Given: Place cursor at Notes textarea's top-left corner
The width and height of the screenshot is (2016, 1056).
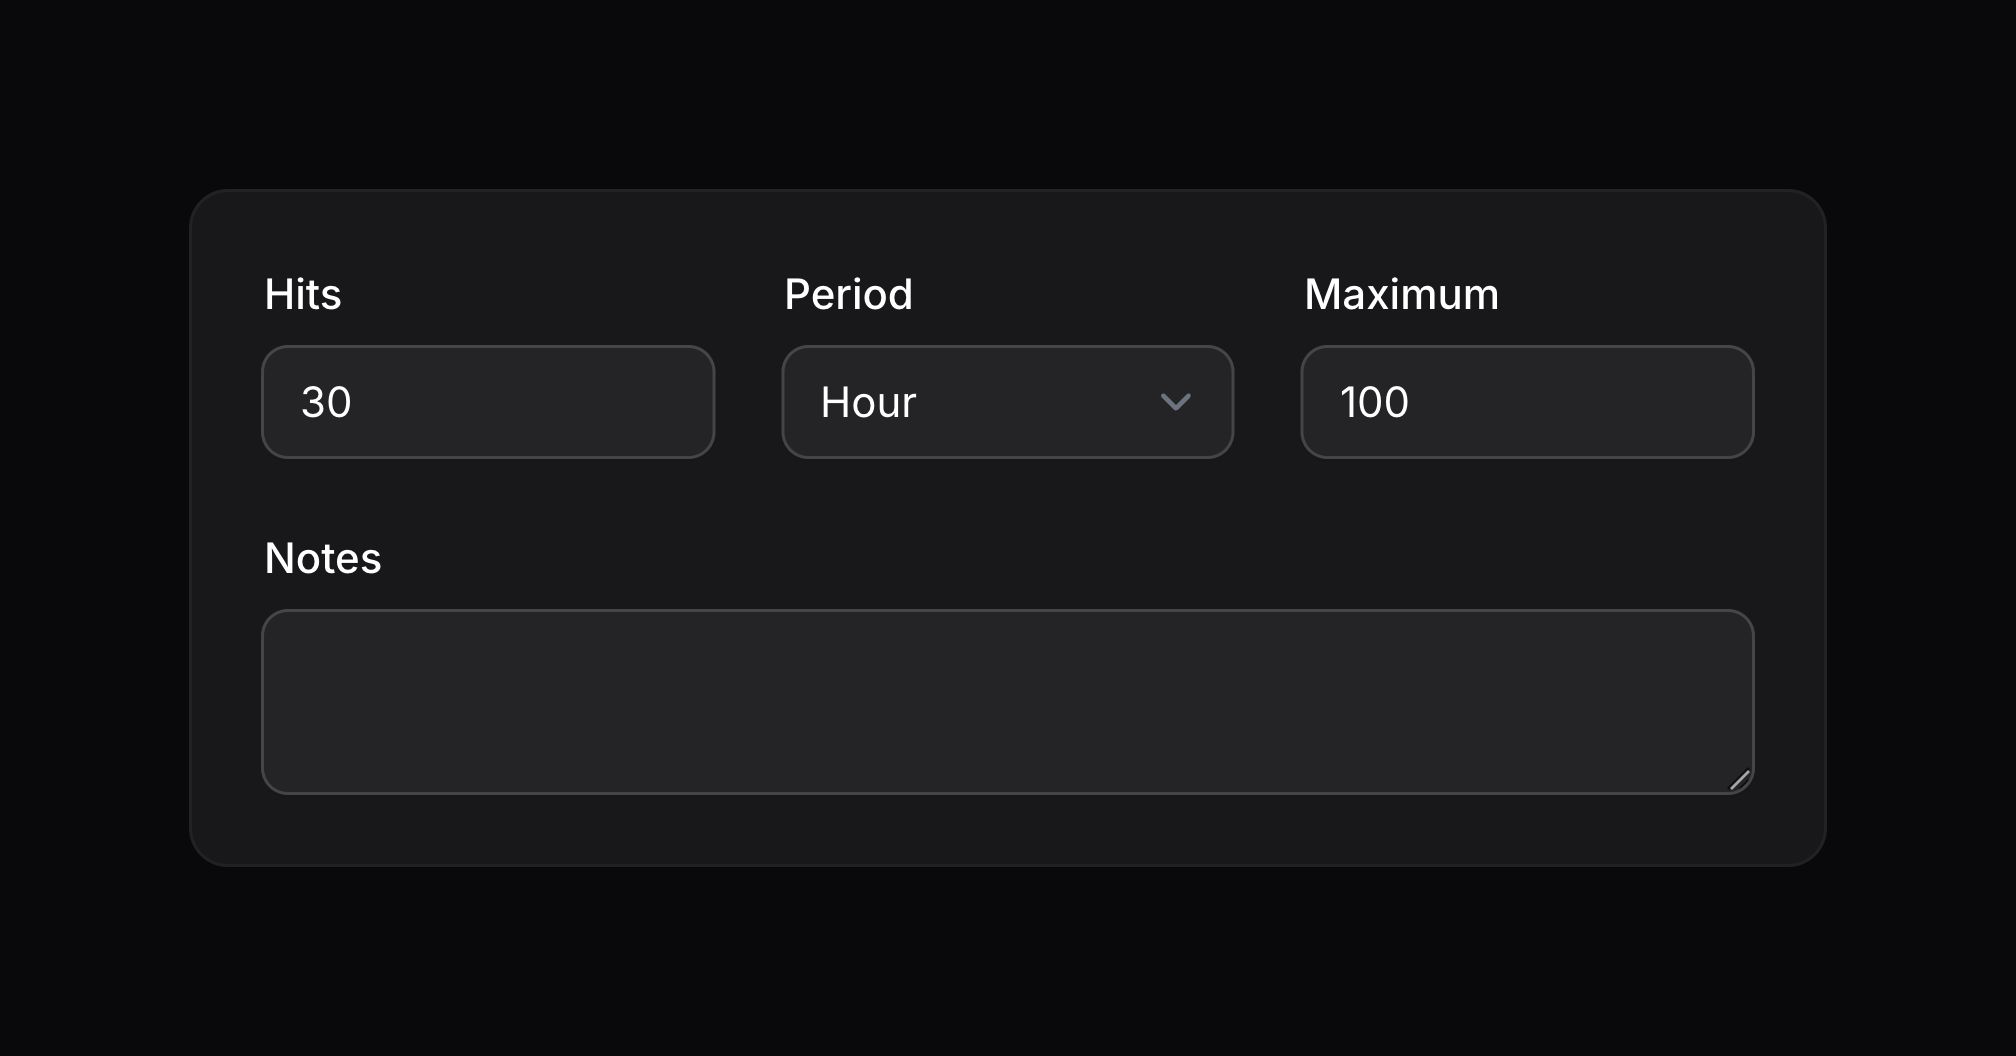Looking at the screenshot, I should [285, 630].
